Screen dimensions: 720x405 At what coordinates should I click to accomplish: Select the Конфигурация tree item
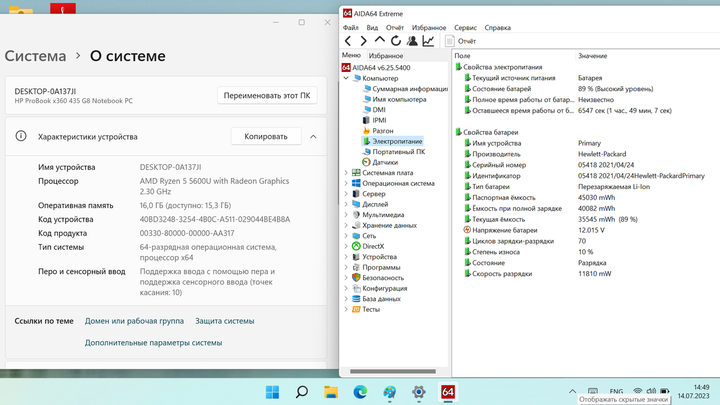tap(380, 289)
